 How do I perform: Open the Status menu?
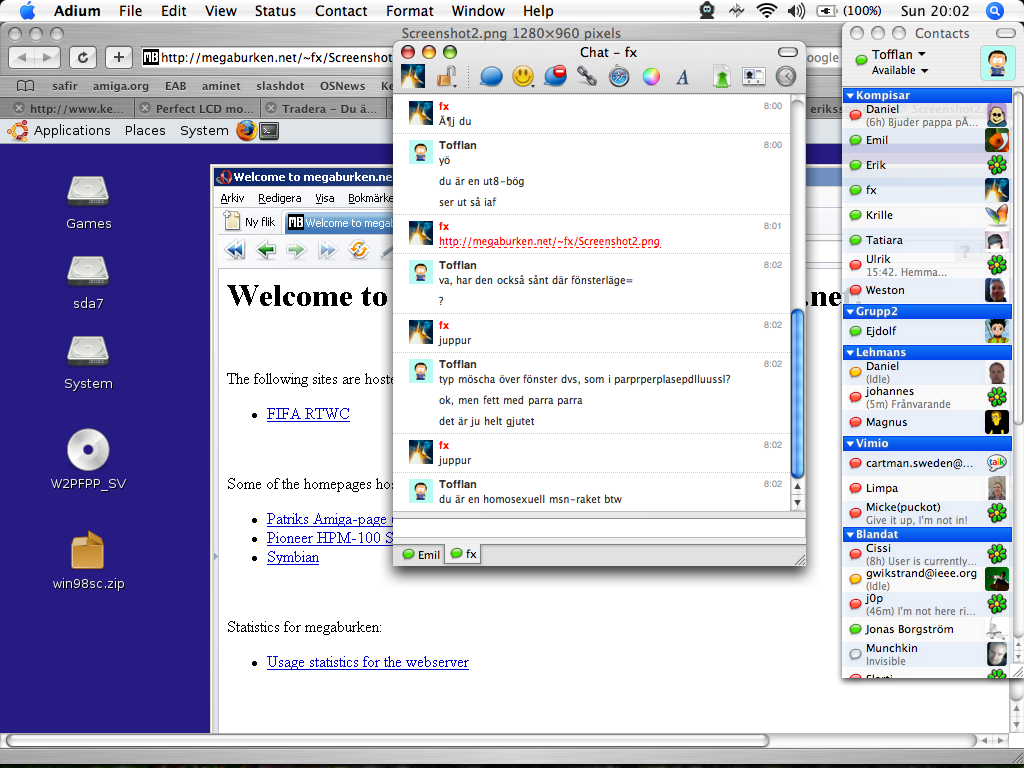(x=275, y=11)
